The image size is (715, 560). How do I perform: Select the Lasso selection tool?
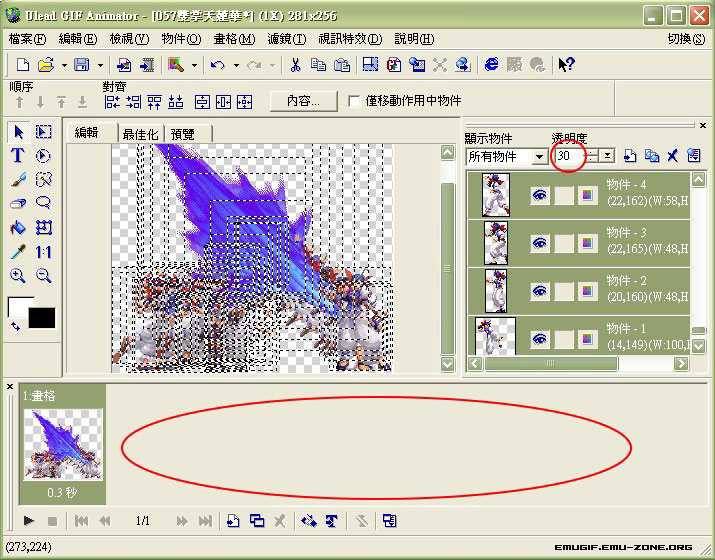[x=43, y=203]
